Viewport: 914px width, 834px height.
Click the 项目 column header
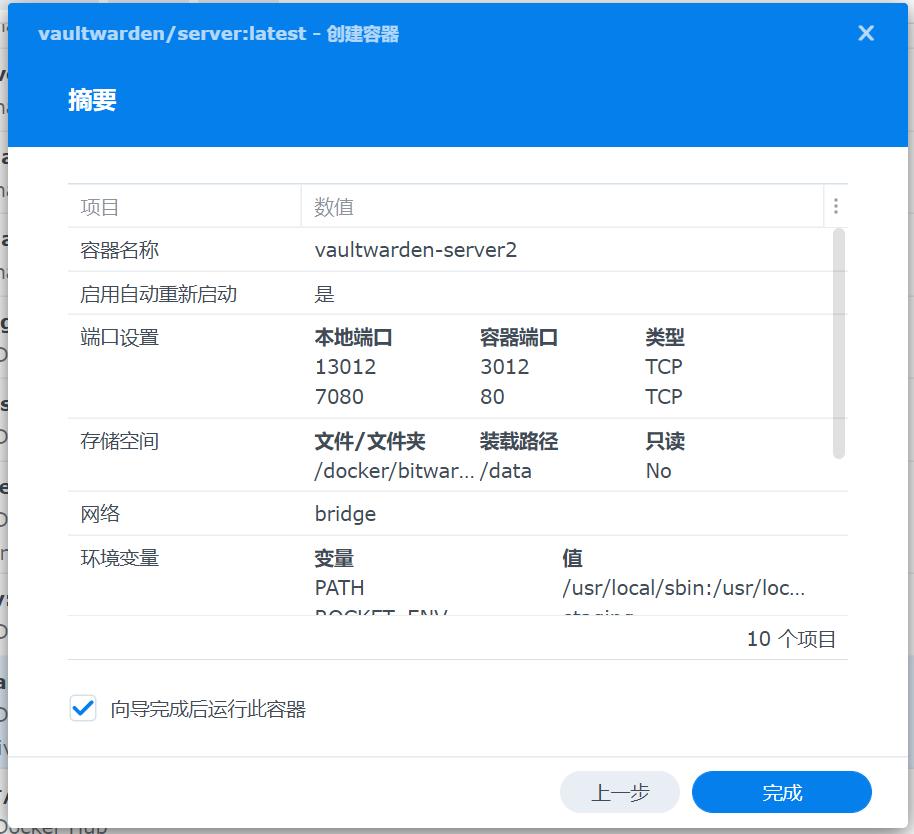94,206
